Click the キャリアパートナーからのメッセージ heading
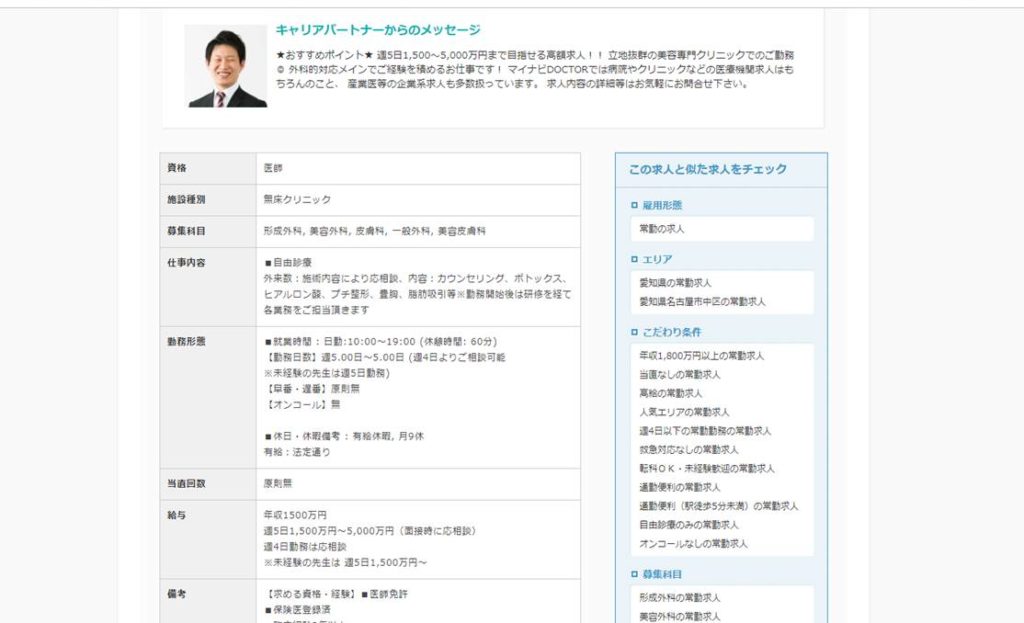Viewport: 1024px width, 623px height. tap(377, 30)
